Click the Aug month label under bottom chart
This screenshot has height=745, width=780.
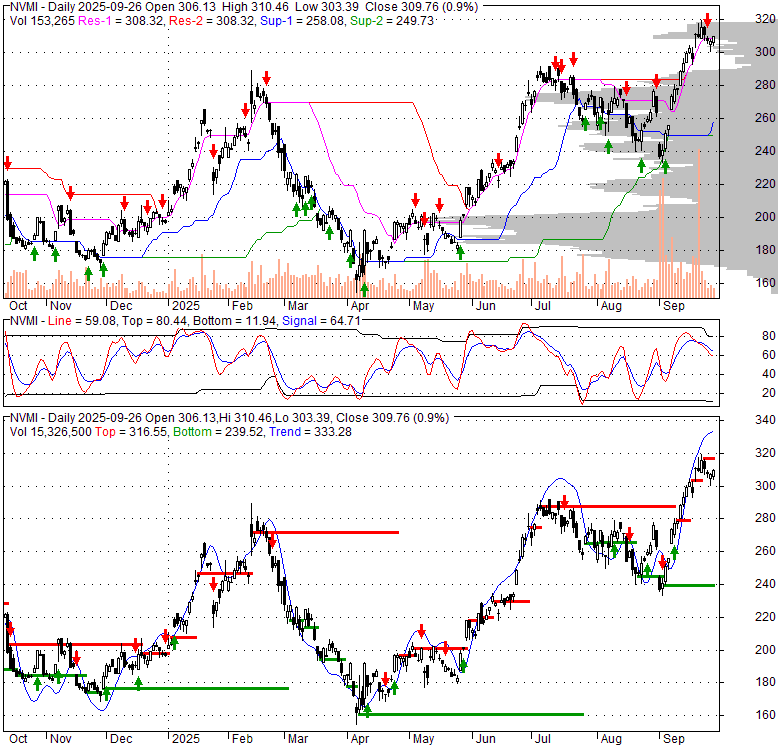click(611, 739)
